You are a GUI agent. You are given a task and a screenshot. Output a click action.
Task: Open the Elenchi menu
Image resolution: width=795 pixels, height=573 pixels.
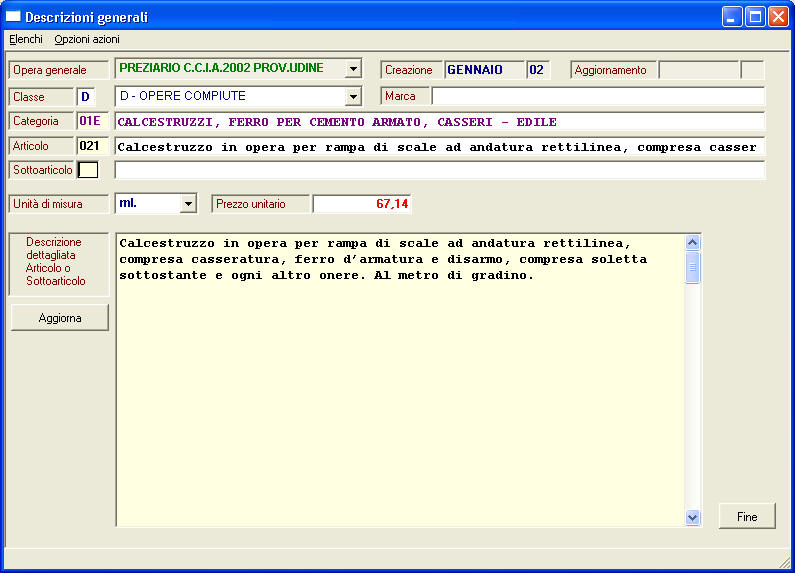(x=26, y=39)
